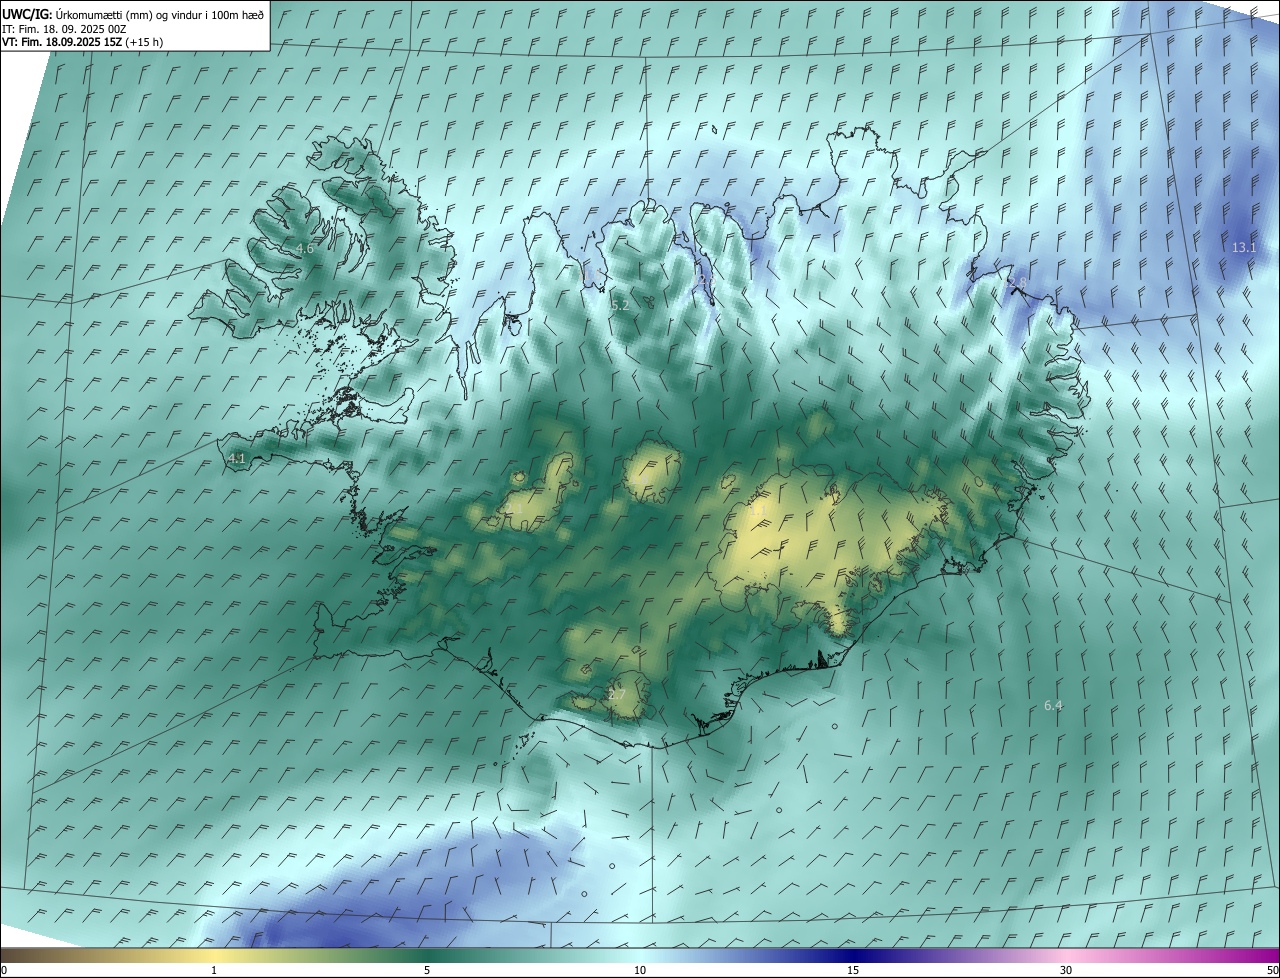The width and height of the screenshot is (1280, 978).
Task: Click the 4.6 value label on Westfjords
Action: click(305, 248)
